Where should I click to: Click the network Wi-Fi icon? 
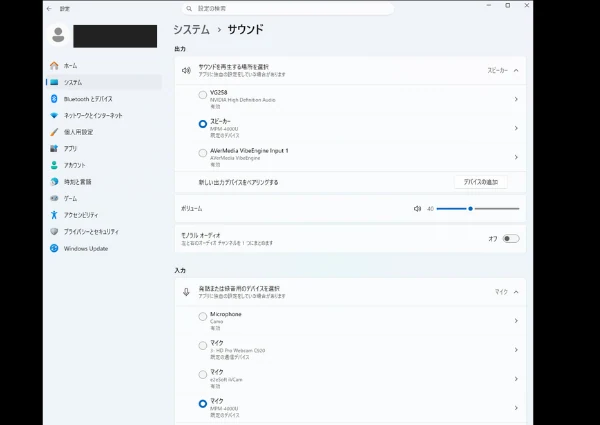coord(54,116)
